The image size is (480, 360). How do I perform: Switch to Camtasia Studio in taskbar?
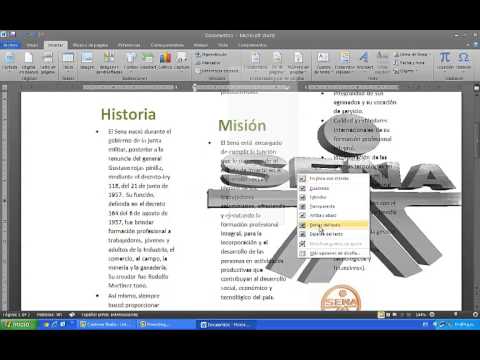pos(106,324)
